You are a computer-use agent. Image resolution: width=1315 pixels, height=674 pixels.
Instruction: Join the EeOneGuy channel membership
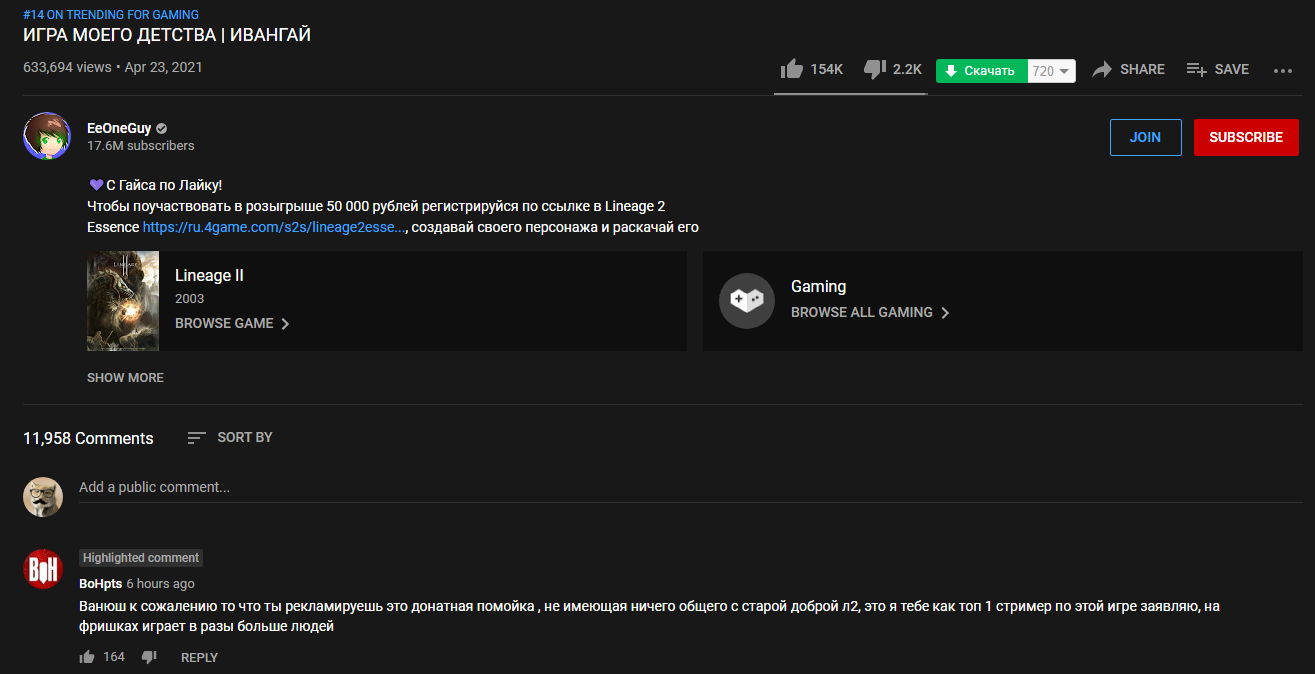(1145, 137)
